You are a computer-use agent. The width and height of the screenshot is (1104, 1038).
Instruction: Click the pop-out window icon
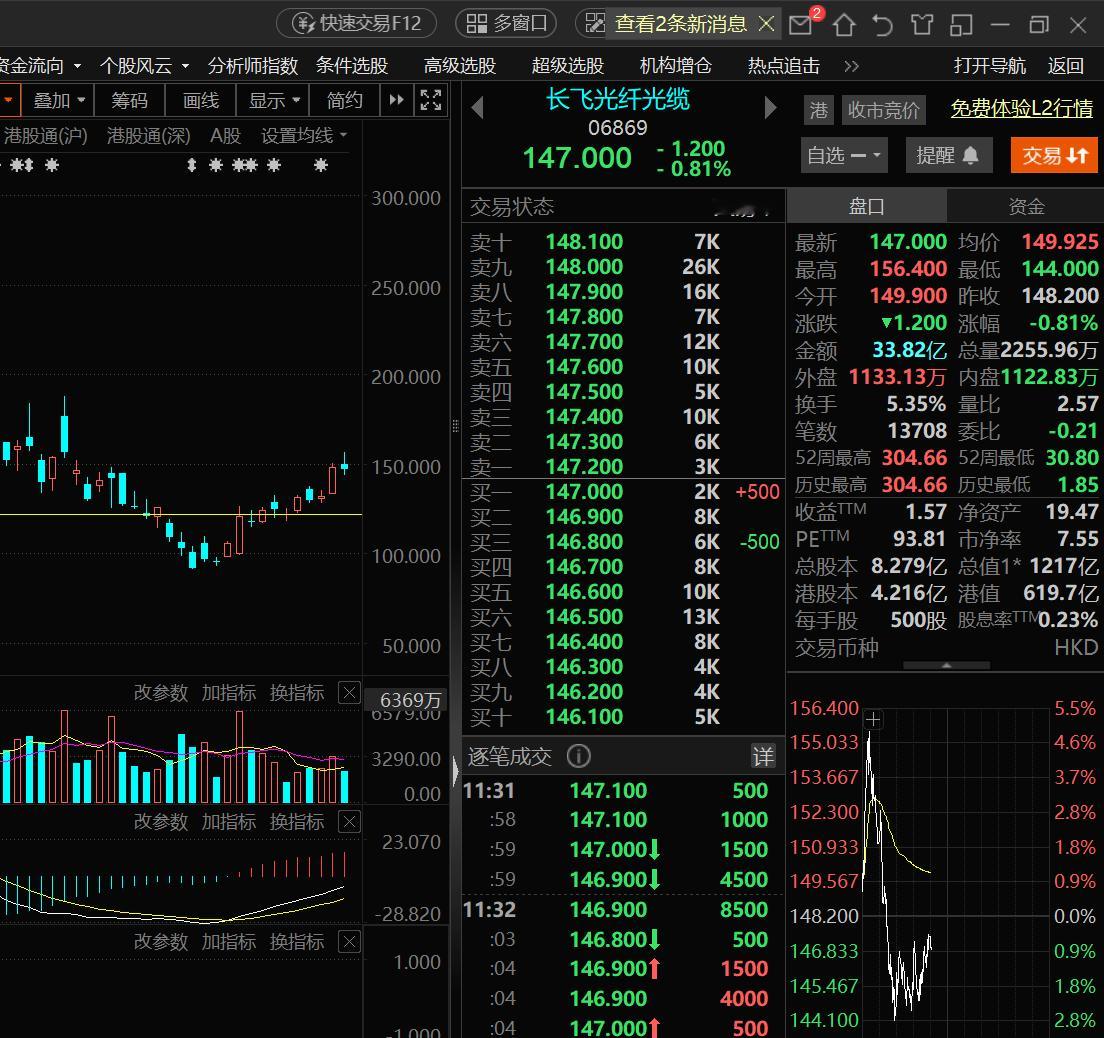click(961, 25)
